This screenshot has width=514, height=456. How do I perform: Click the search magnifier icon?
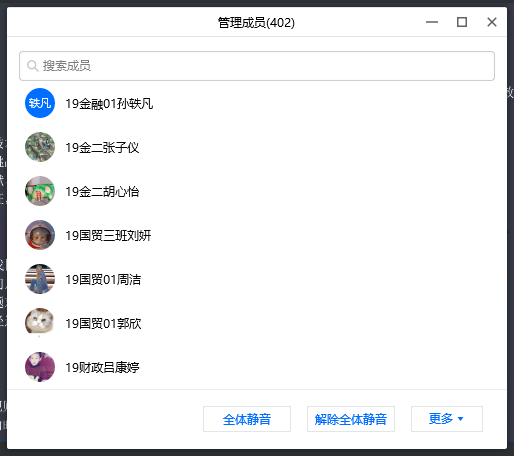(33, 66)
